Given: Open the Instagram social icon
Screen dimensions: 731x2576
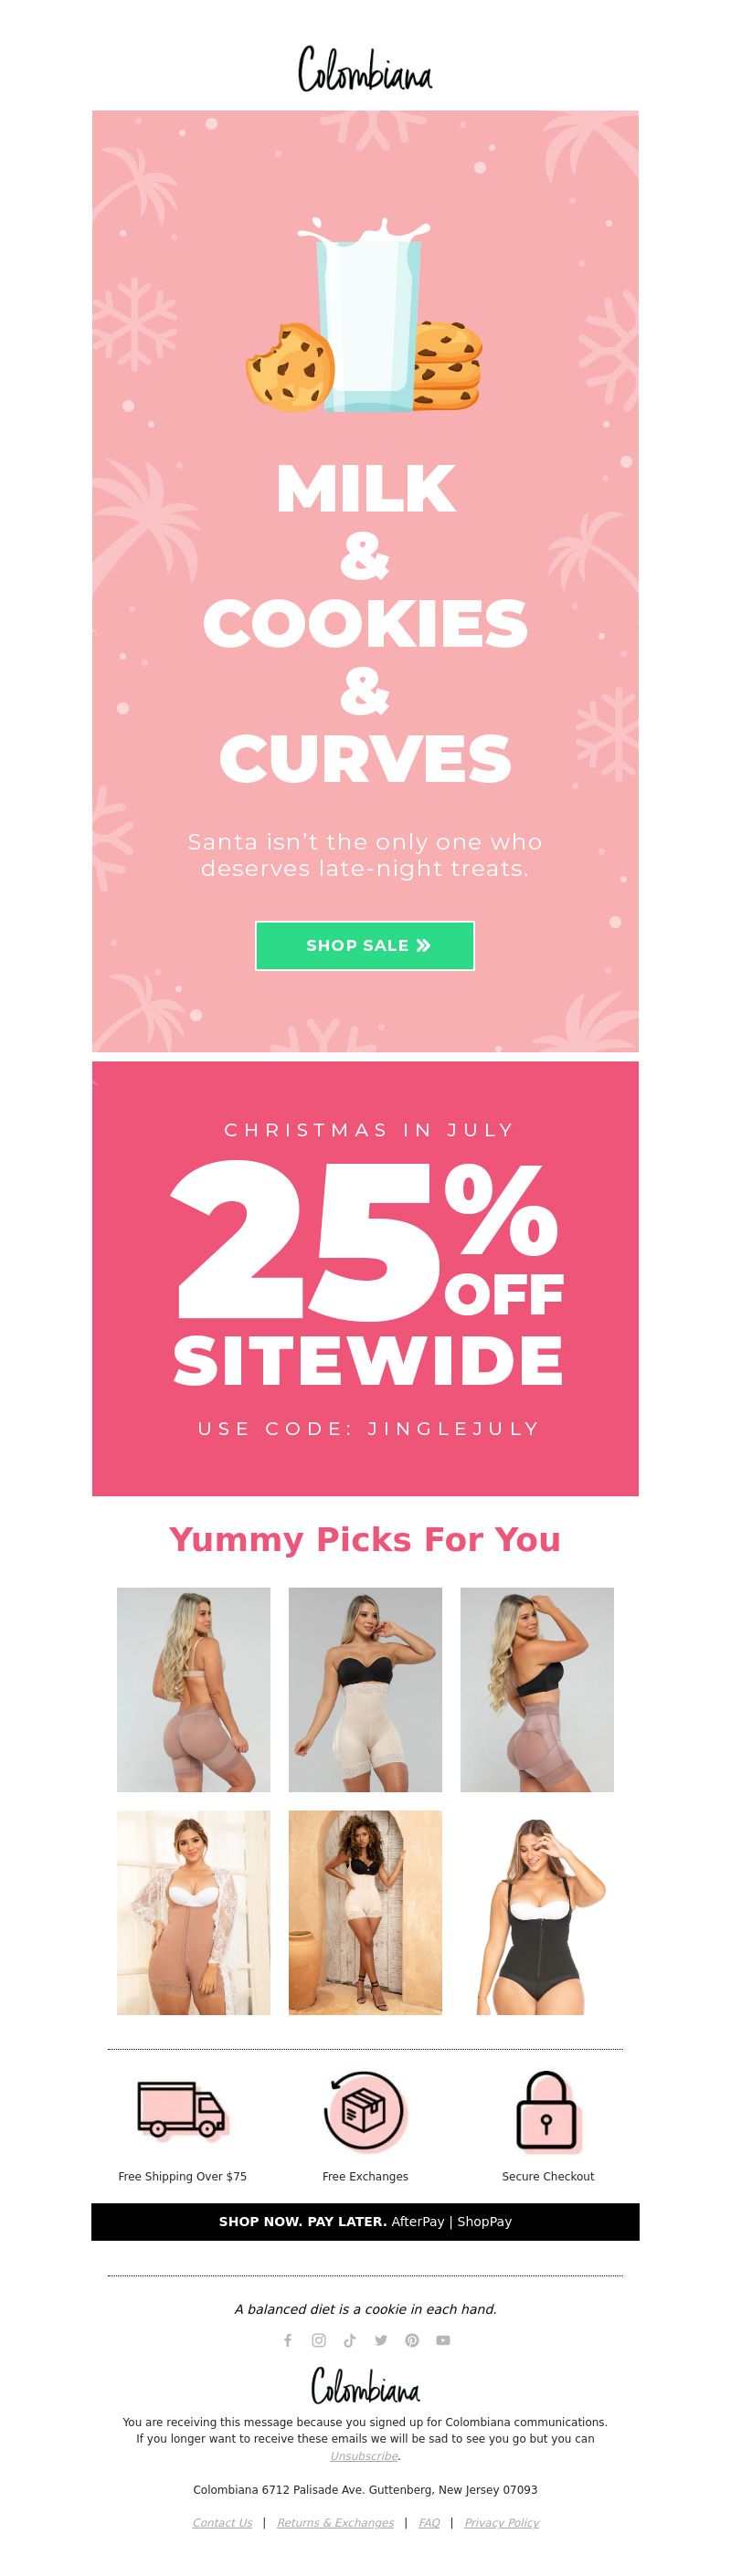Looking at the screenshot, I should click(319, 2340).
